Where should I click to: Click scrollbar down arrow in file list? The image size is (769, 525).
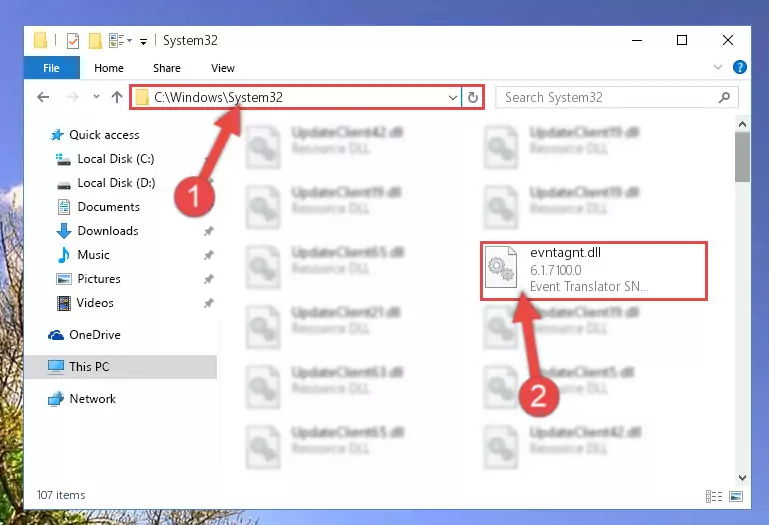point(743,477)
